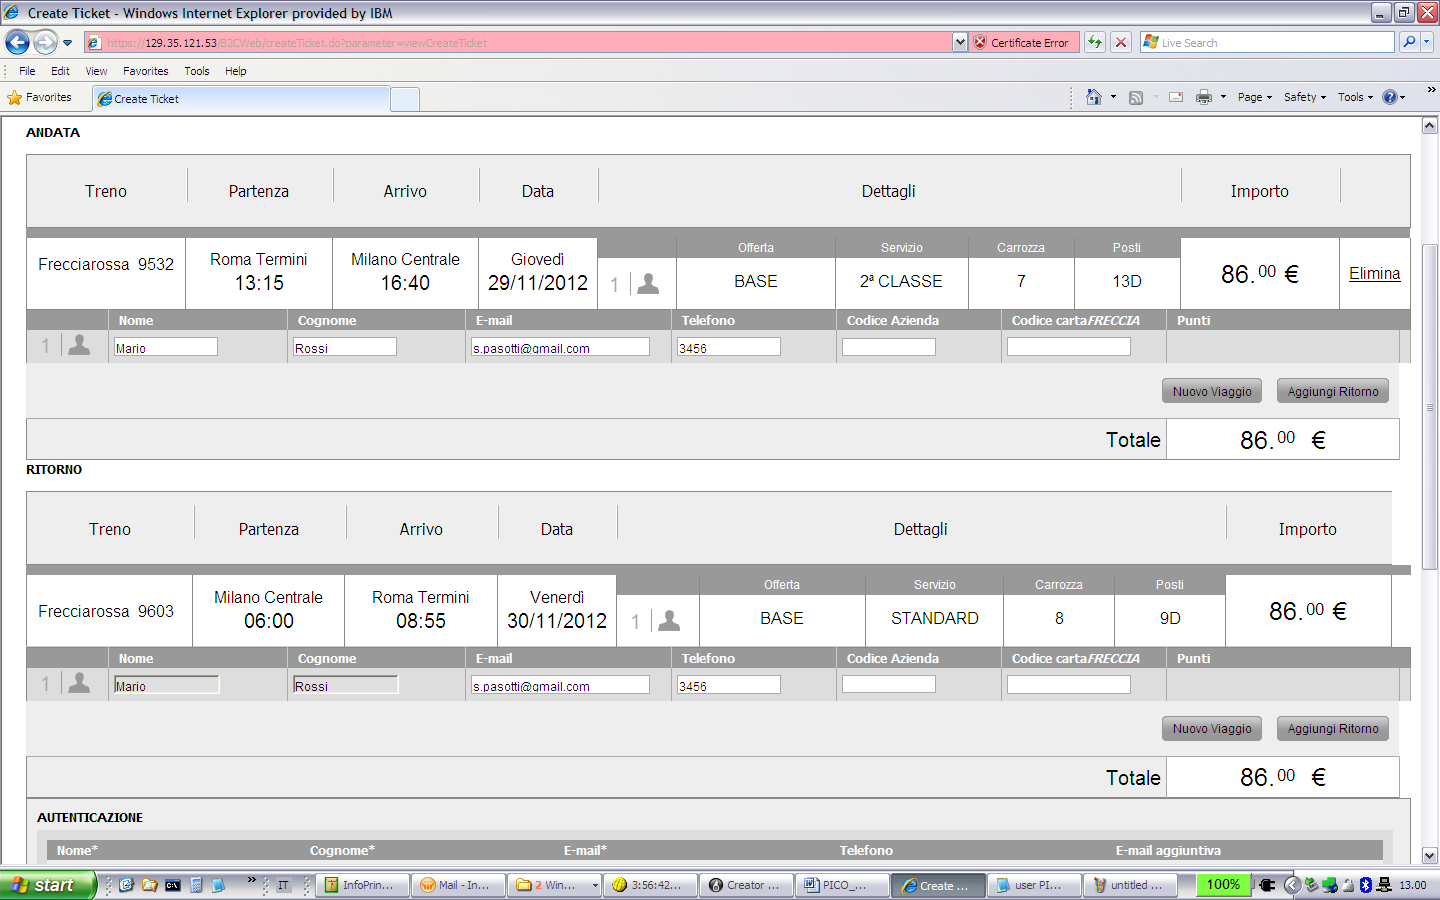The image size is (1440, 900).
Task: Open the blue Help question mark icon
Action: (1390, 97)
